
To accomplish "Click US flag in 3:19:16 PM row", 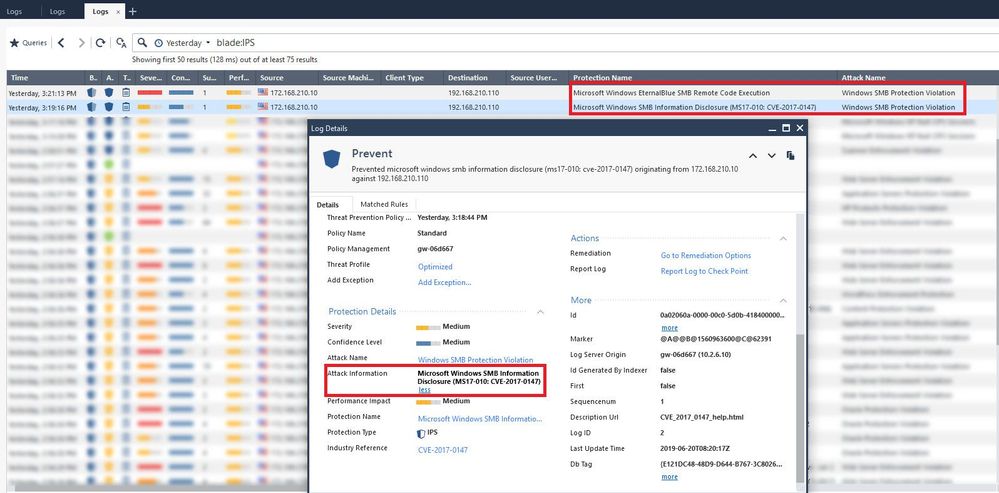I will tap(263, 107).
